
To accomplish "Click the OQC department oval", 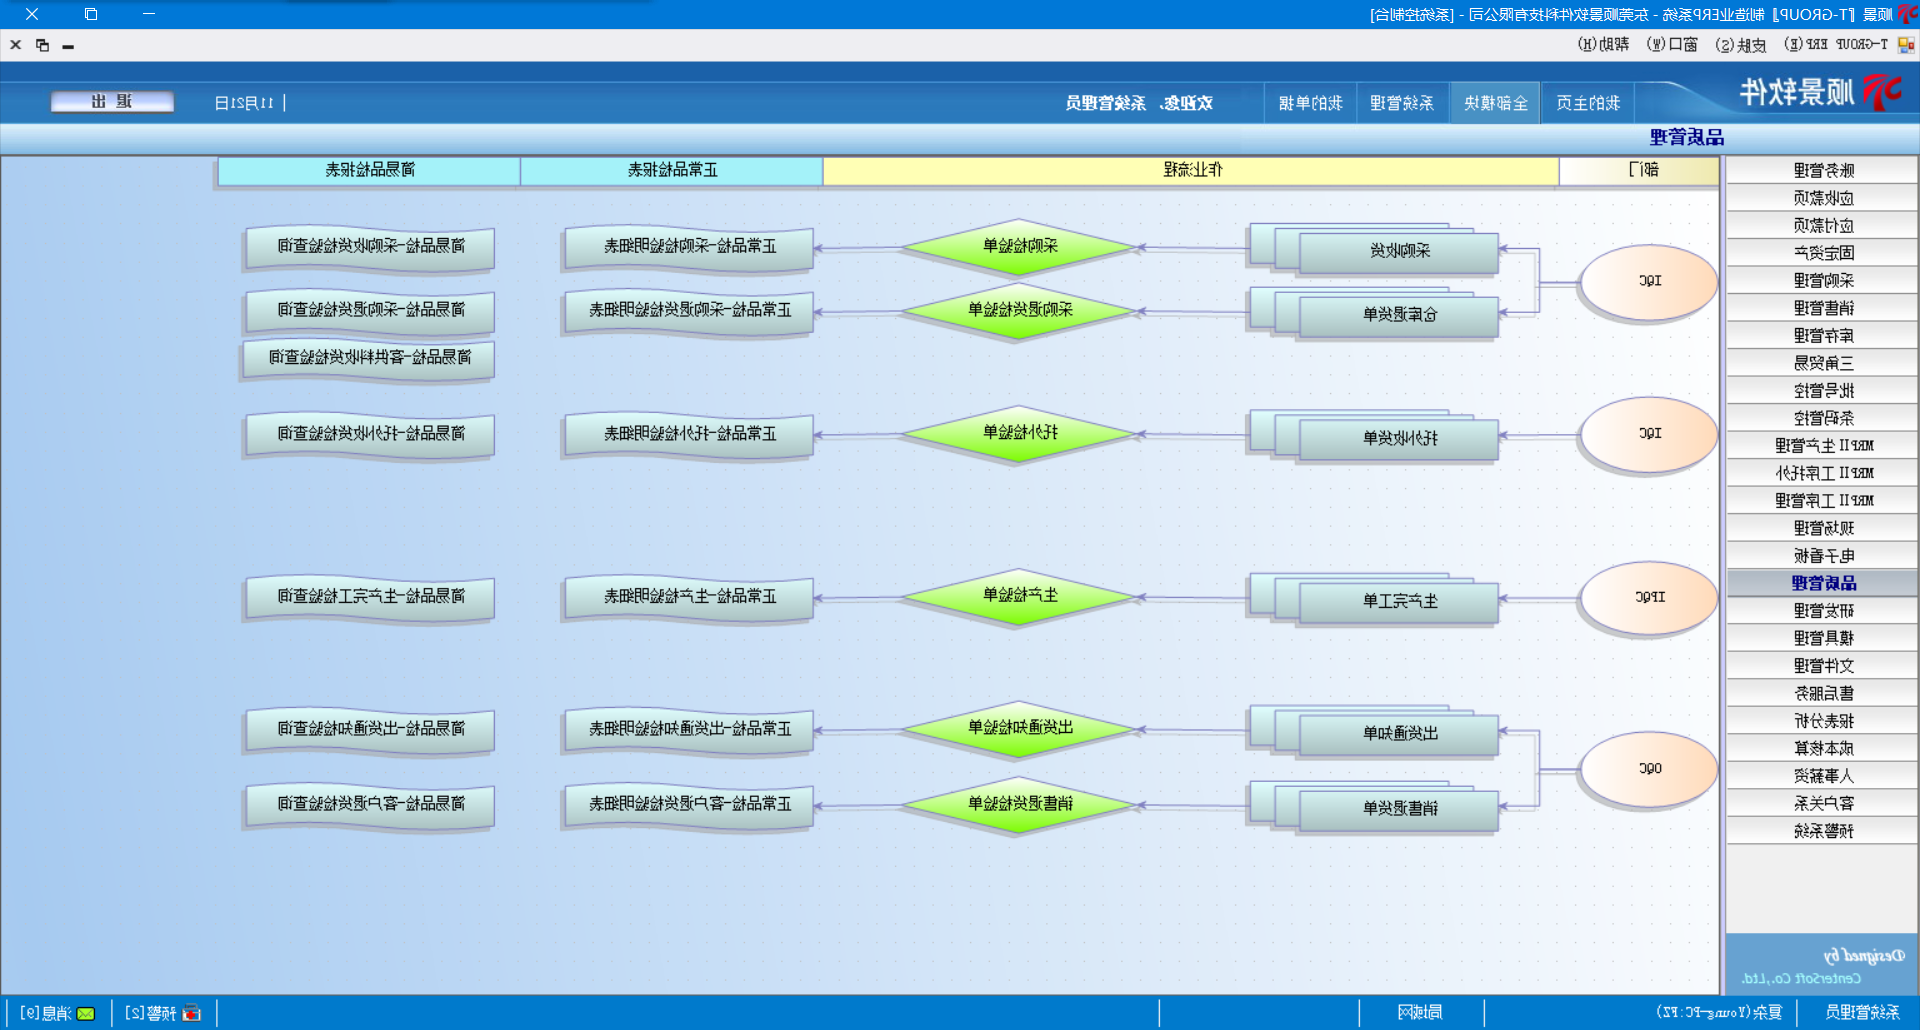I will pyautogui.click(x=1649, y=769).
